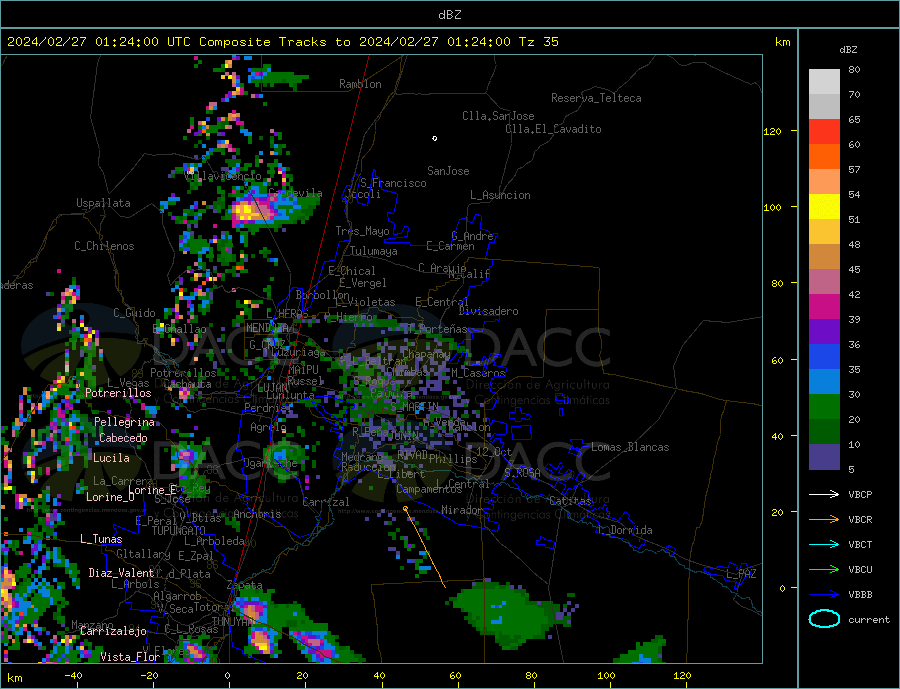Click the 'current' legend label
This screenshot has height=689, width=900.
point(869,620)
